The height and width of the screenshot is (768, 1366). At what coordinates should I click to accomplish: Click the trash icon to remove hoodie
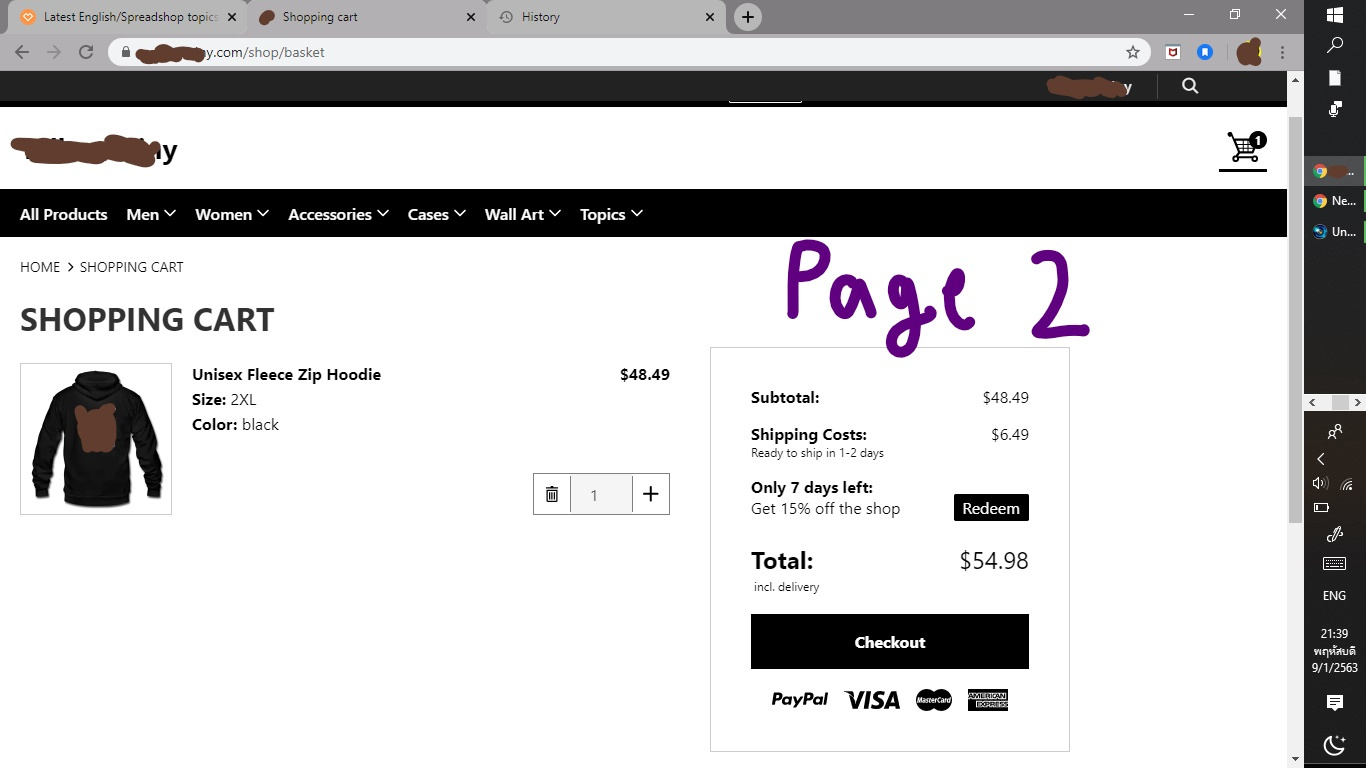552,494
